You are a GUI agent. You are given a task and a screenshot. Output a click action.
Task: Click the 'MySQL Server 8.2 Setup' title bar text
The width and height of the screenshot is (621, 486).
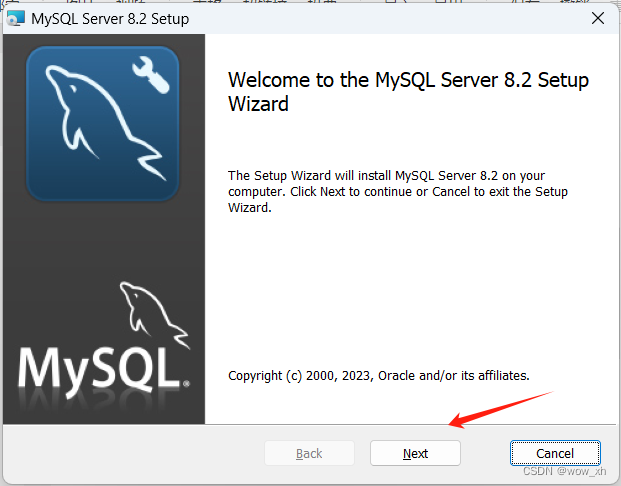110,19
